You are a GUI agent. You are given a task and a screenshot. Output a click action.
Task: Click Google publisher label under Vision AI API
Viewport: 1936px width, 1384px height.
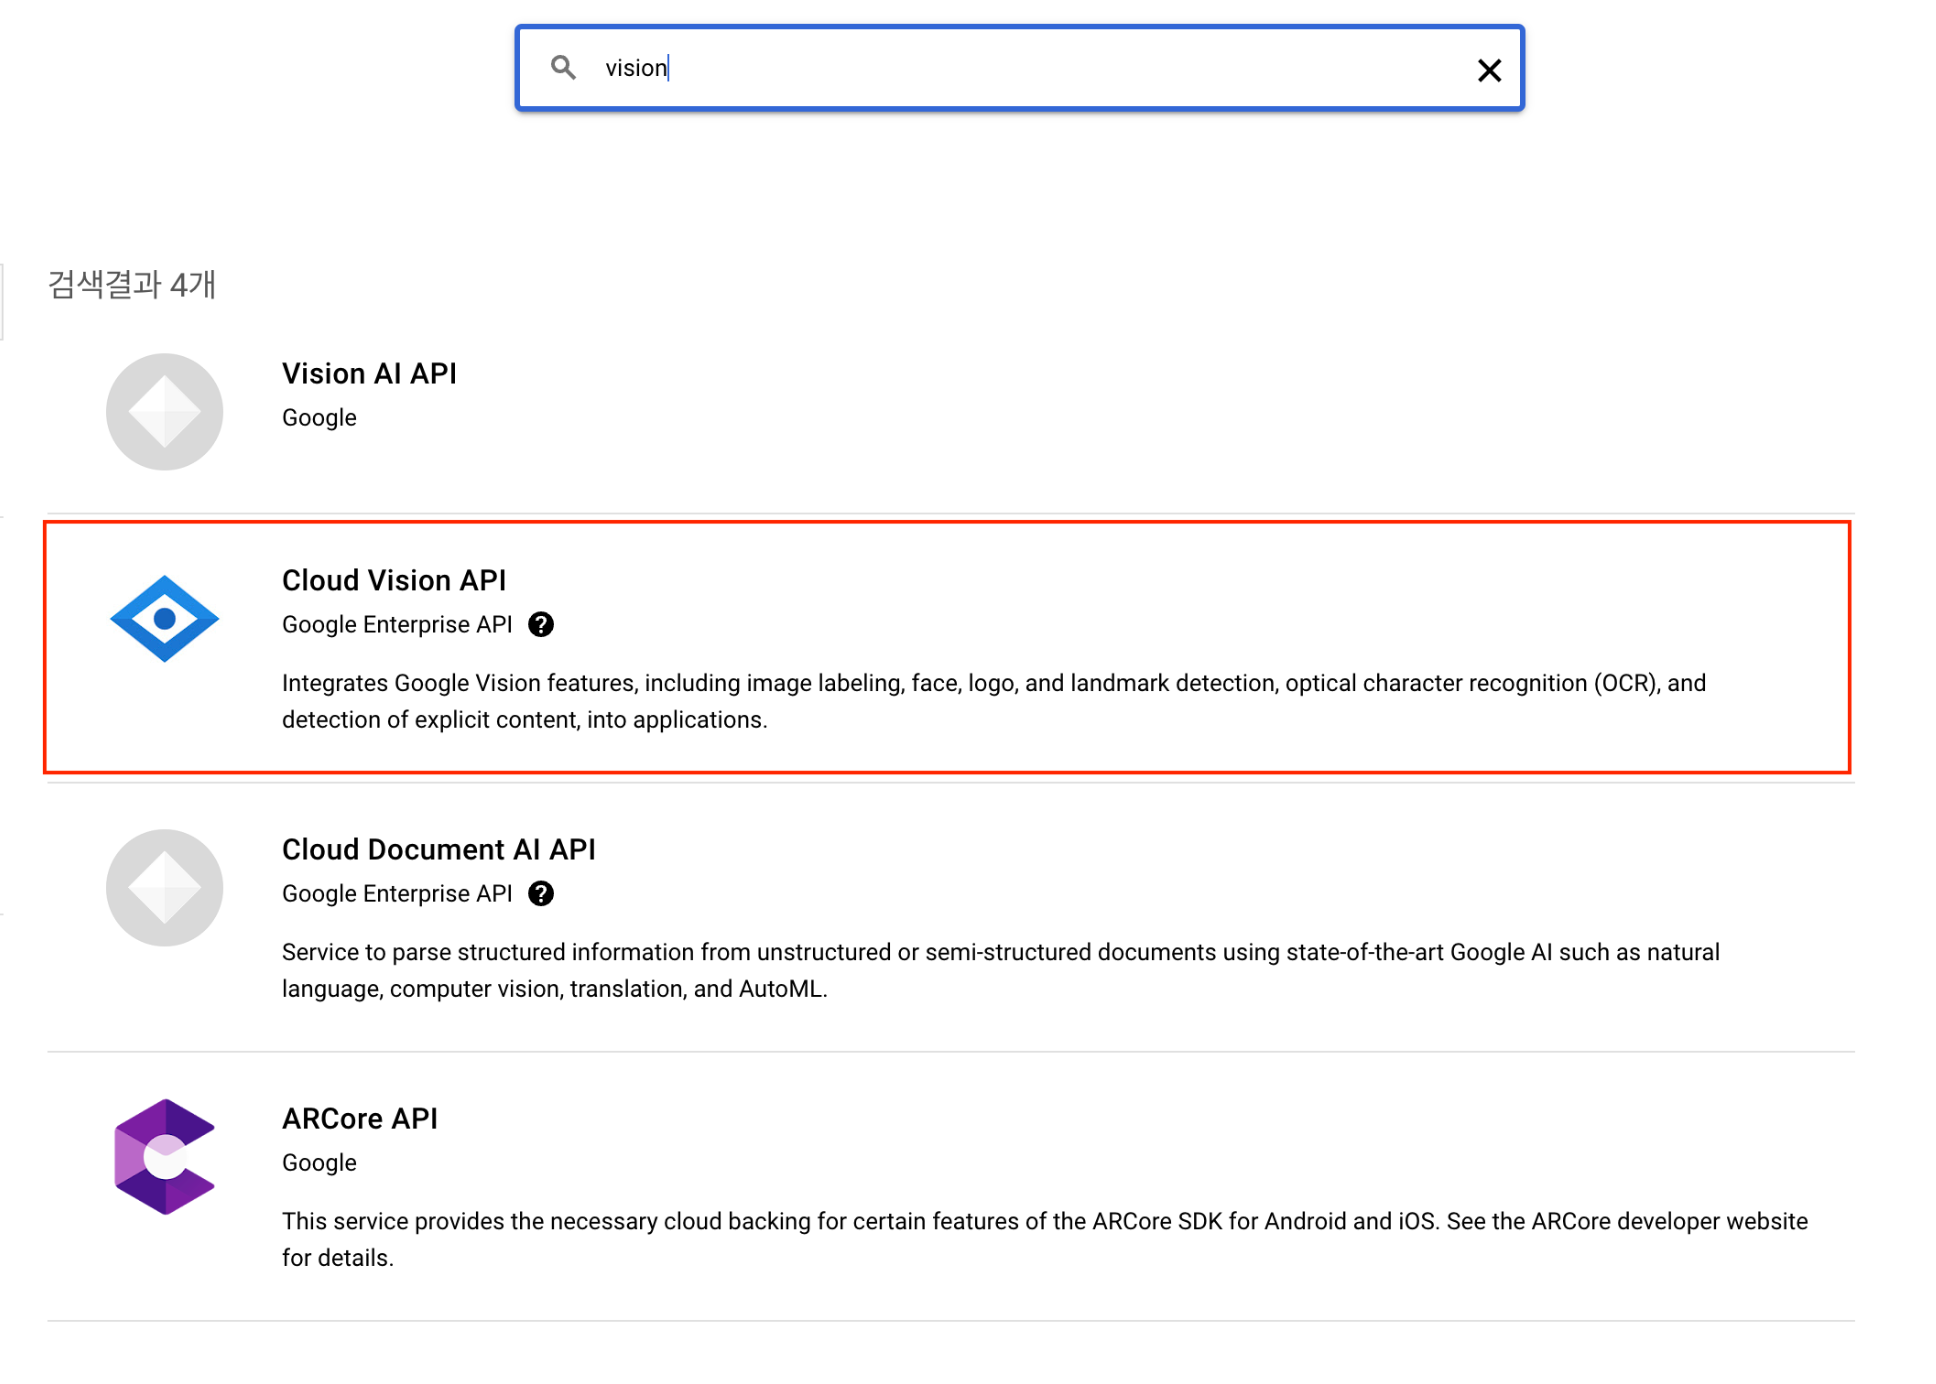(318, 417)
